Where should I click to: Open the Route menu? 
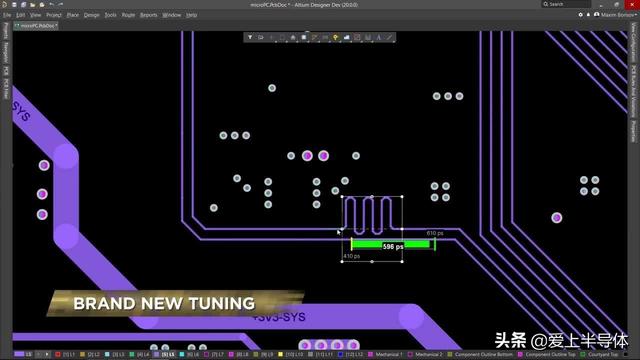point(128,15)
